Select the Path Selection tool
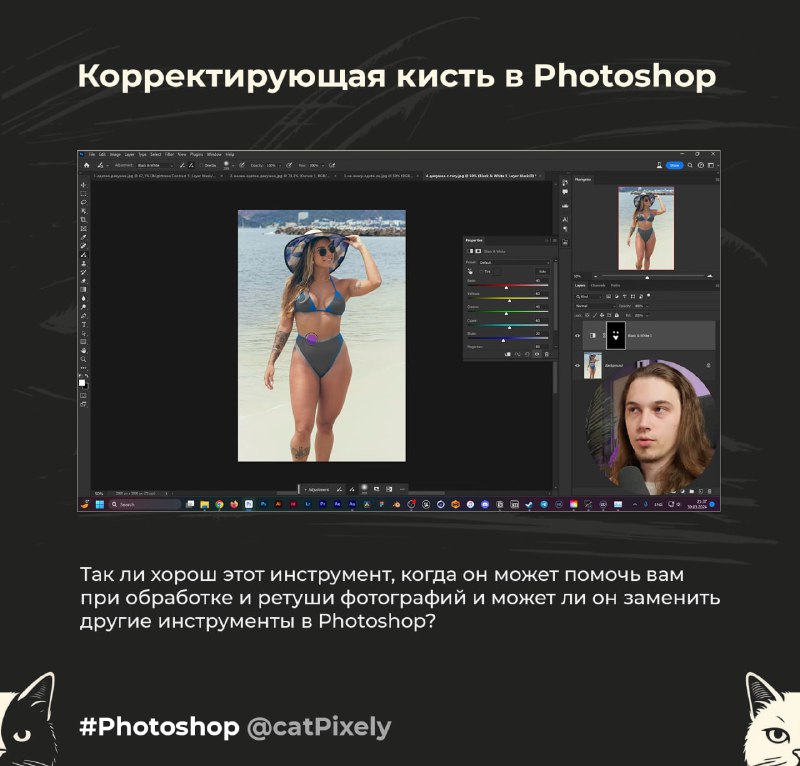 (83, 333)
